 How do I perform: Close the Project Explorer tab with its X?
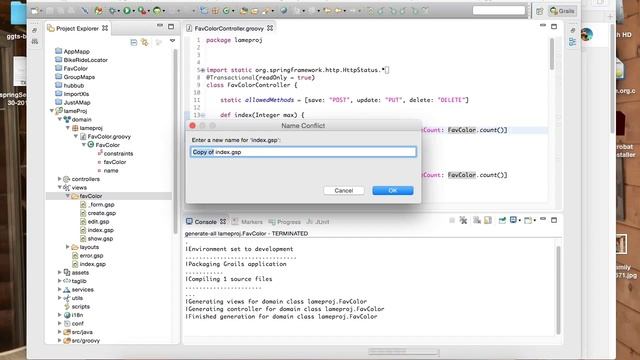[x=105, y=28]
